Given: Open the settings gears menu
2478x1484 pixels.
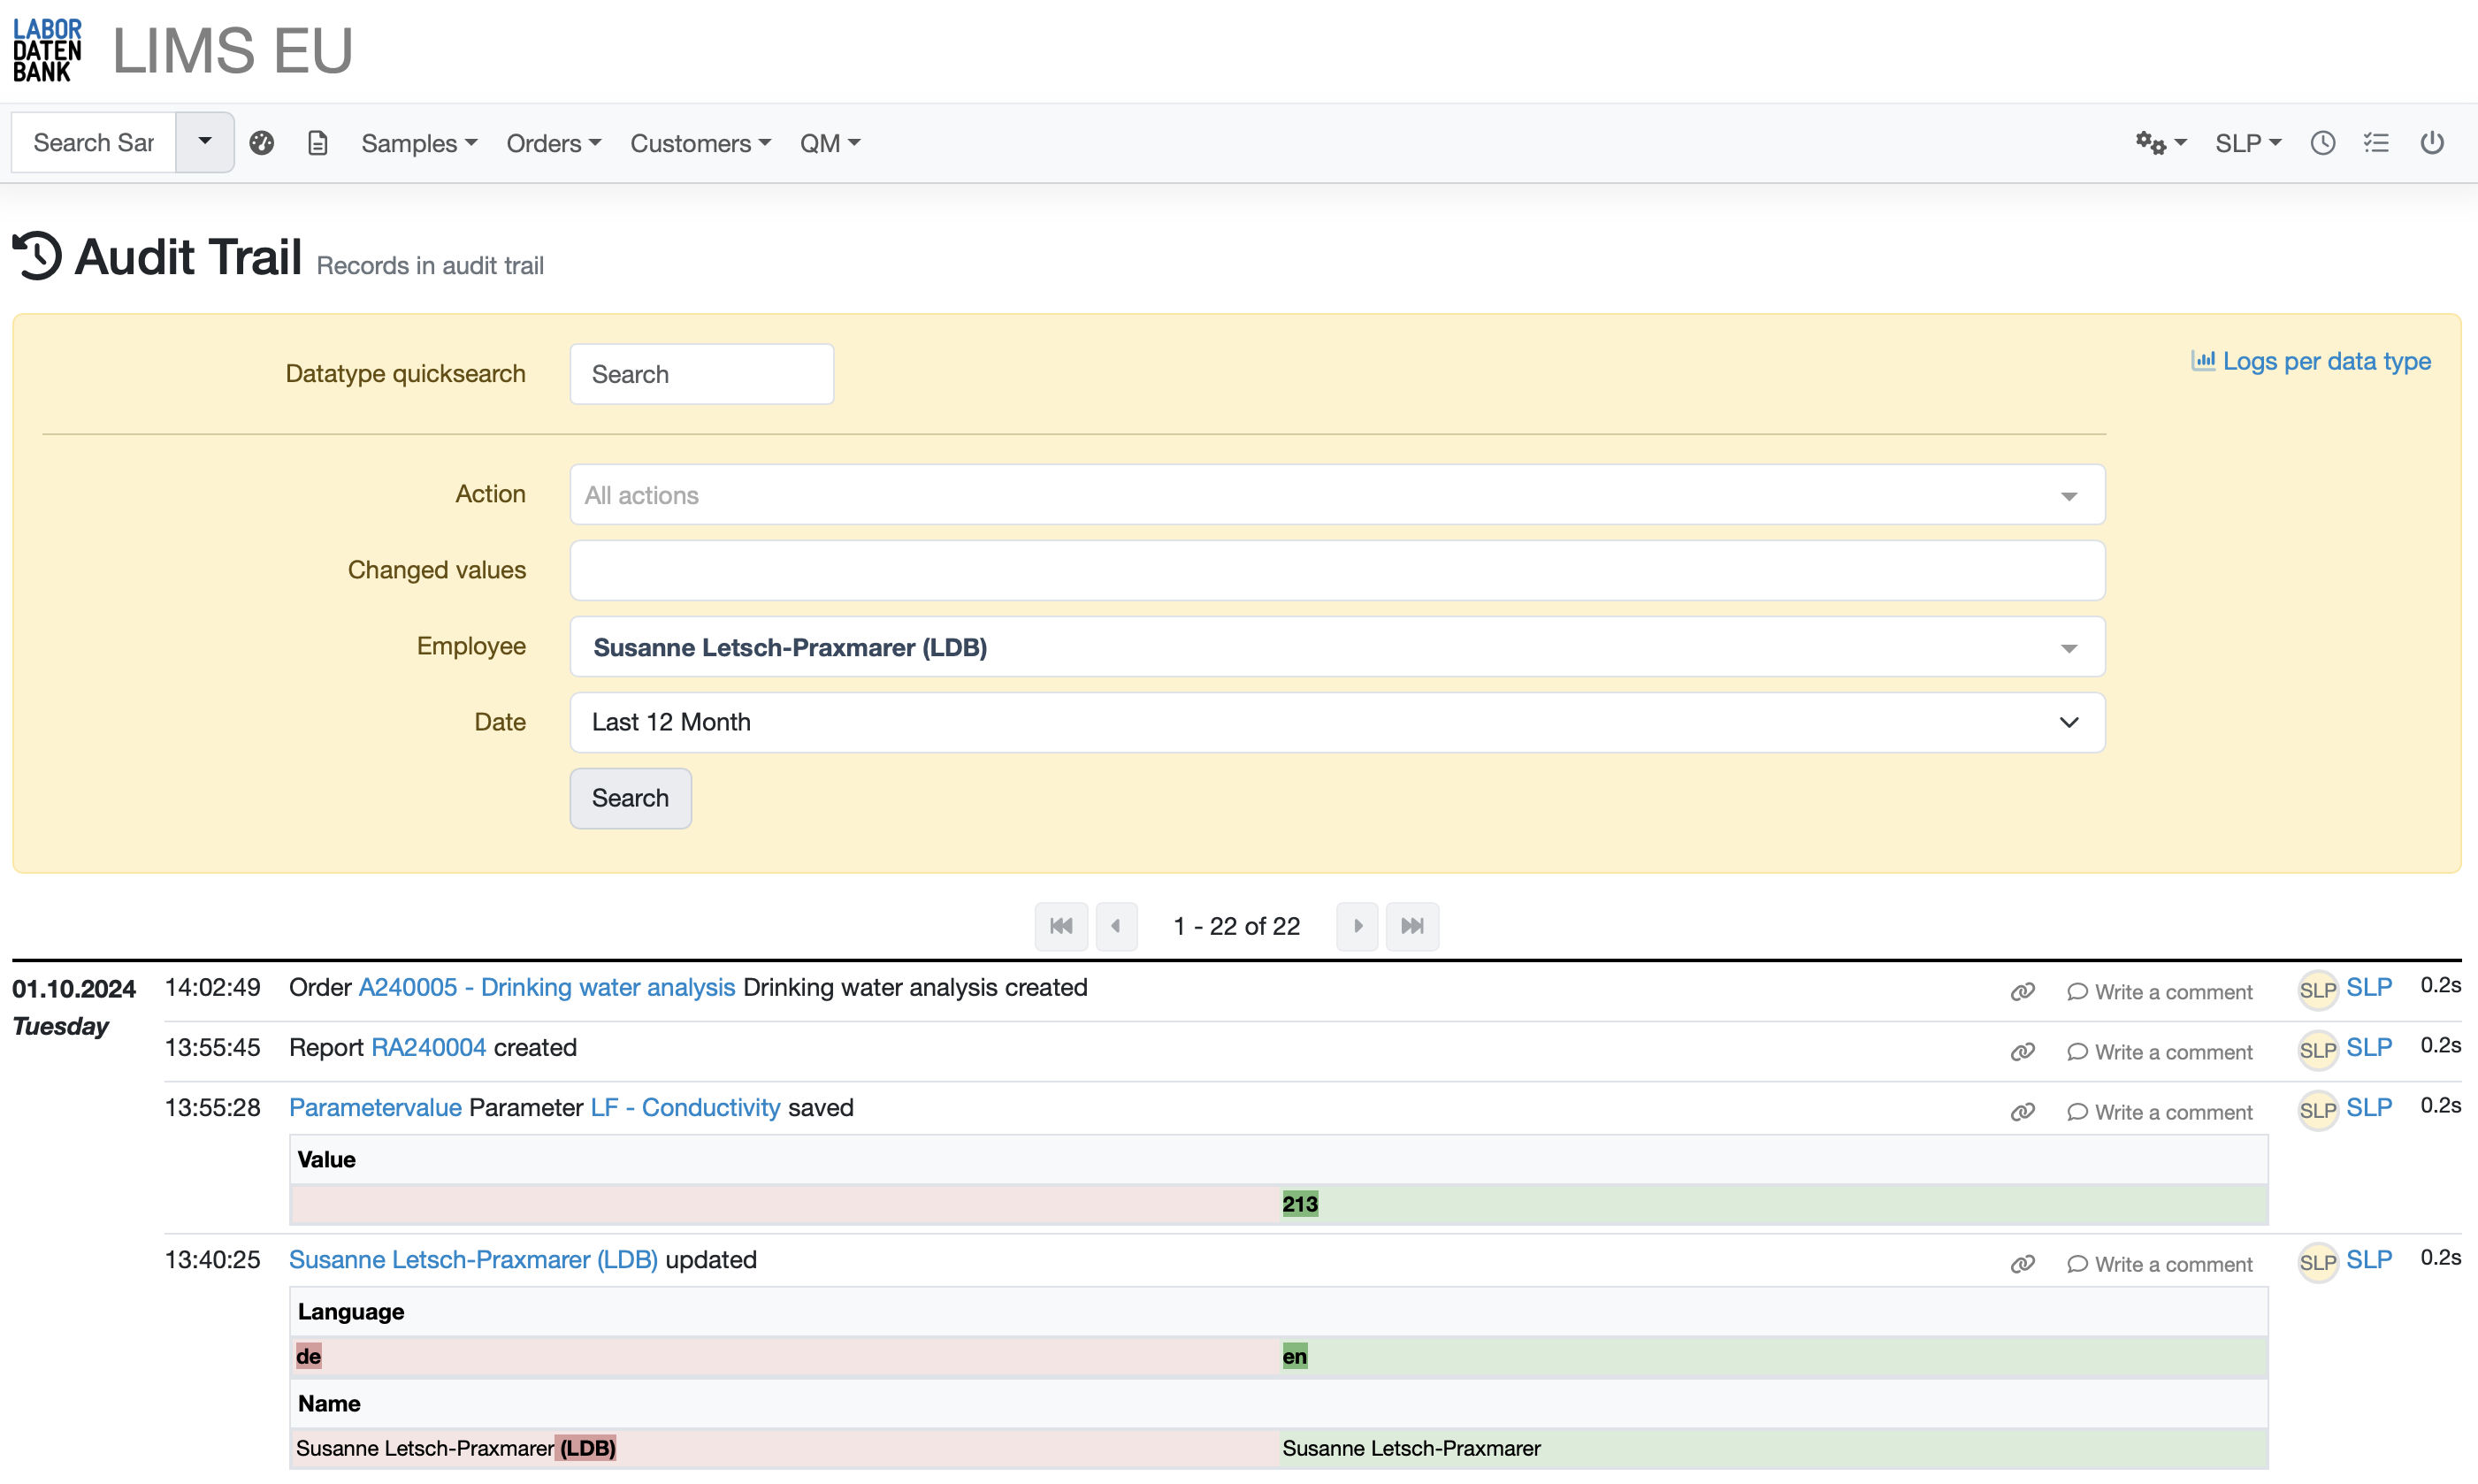Looking at the screenshot, I should (x=2159, y=143).
